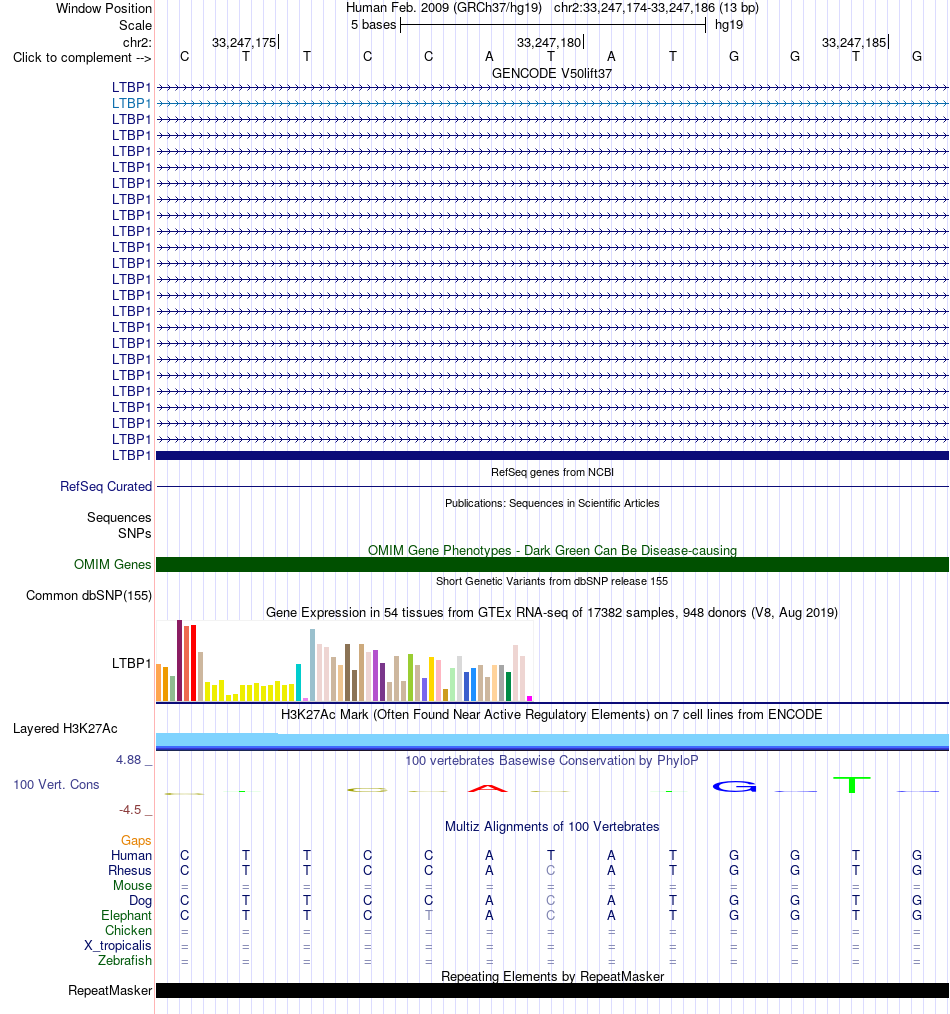Image resolution: width=950 pixels, height=1014 pixels.
Task: Click the Common dbSNP(155) label
Action: (x=89, y=596)
